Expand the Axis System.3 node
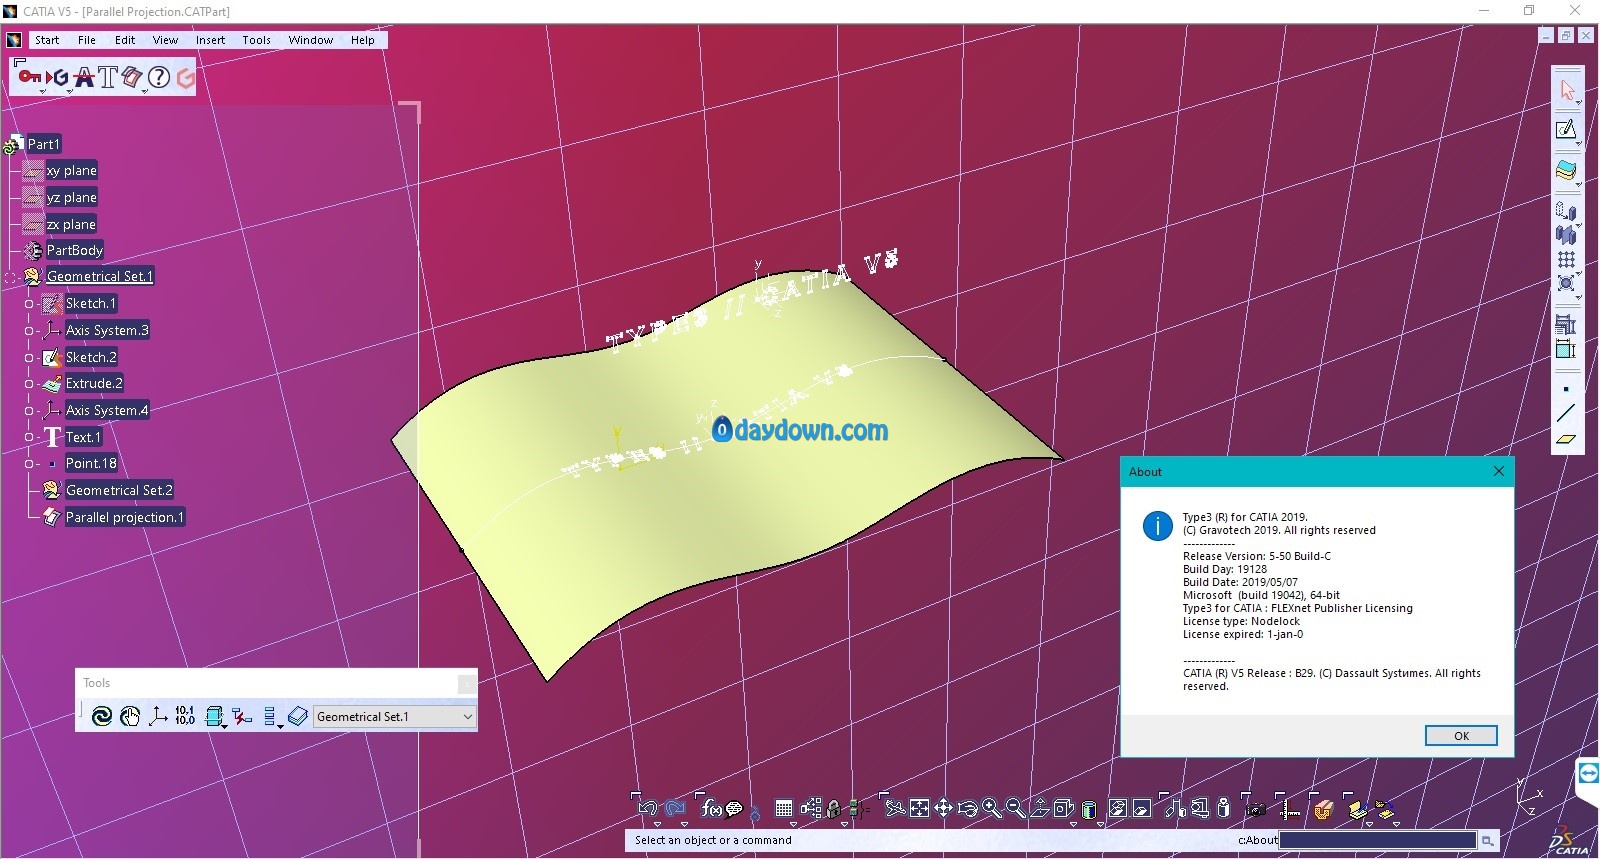Viewport: 1600px width, 859px height. (29, 331)
